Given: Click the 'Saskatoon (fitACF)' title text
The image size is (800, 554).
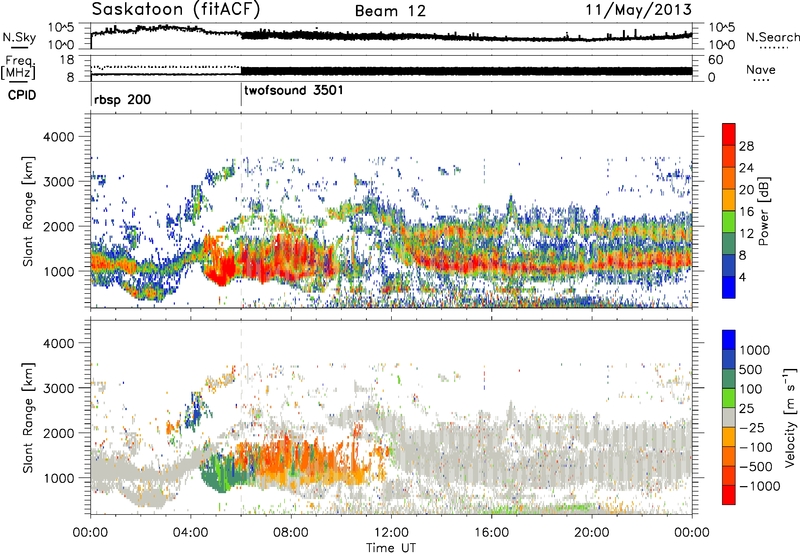Looking at the screenshot, I should tap(176, 9).
